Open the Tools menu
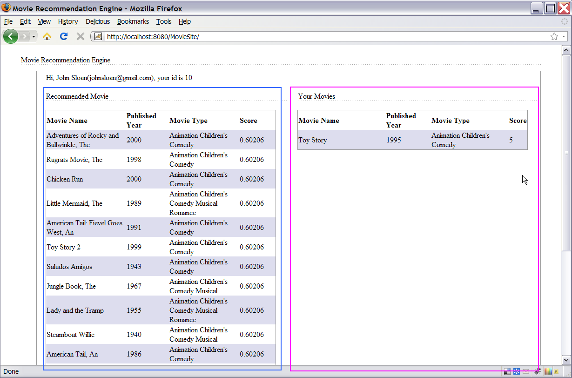 coord(163,22)
